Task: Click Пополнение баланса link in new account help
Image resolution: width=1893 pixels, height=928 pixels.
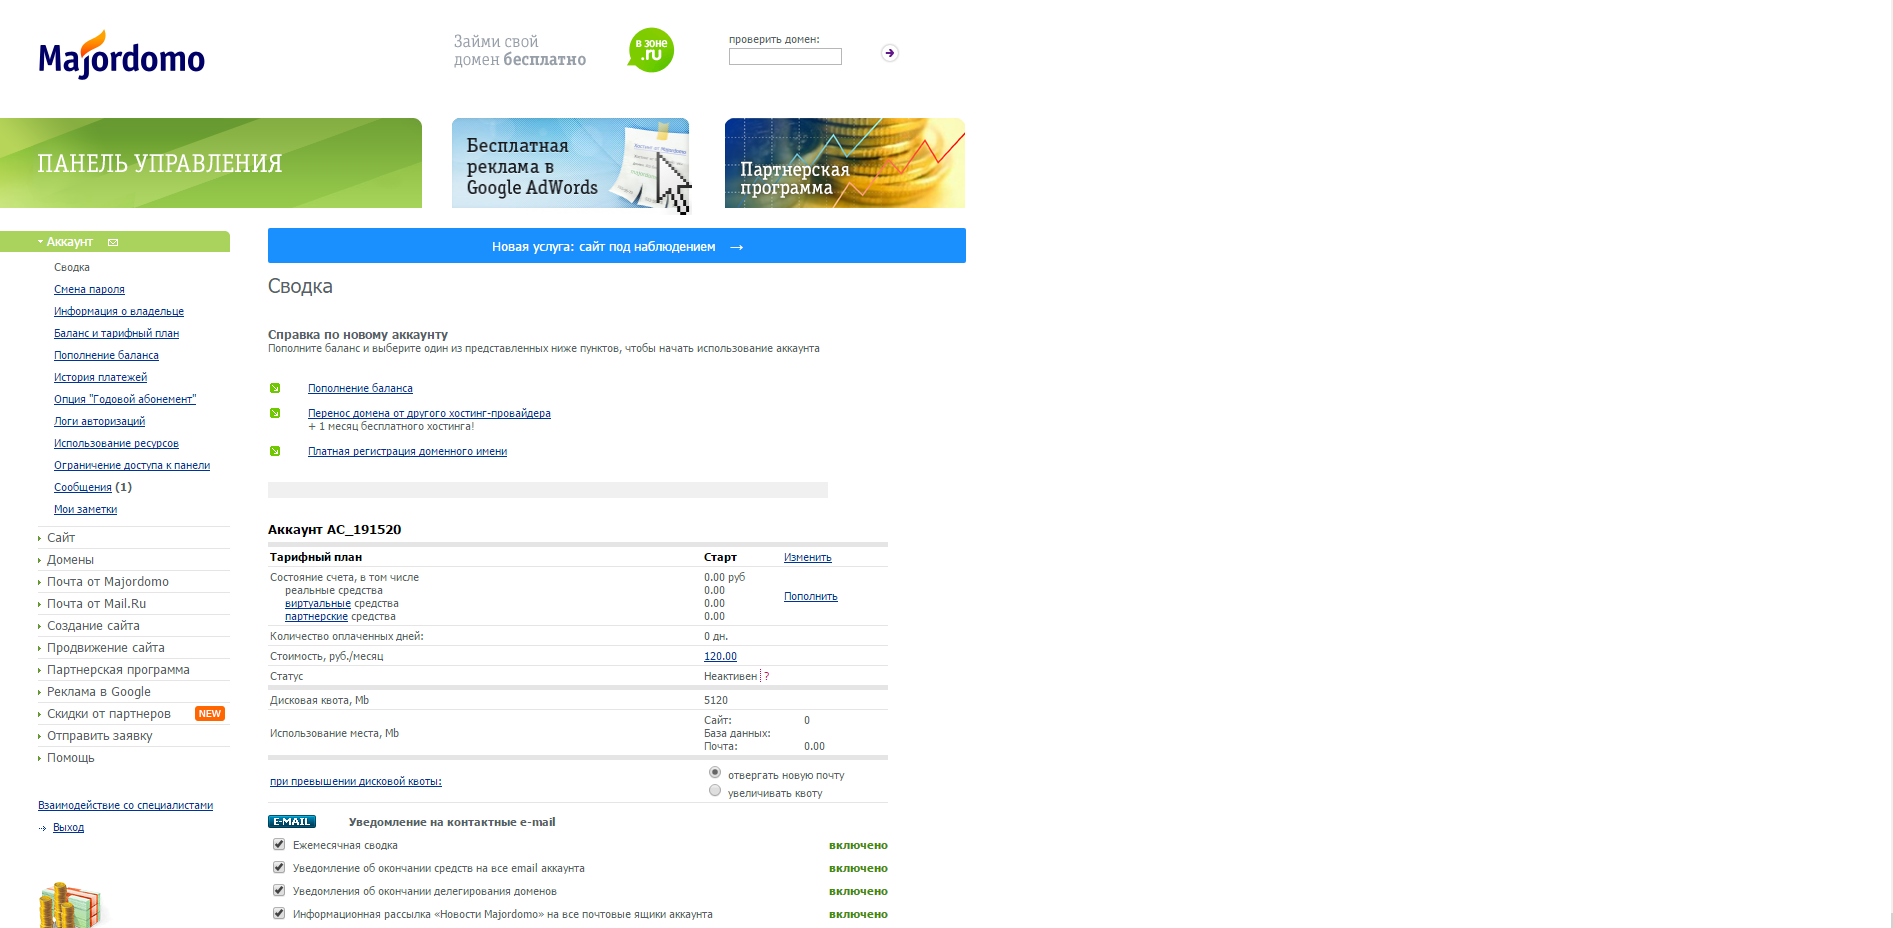Action: point(360,388)
